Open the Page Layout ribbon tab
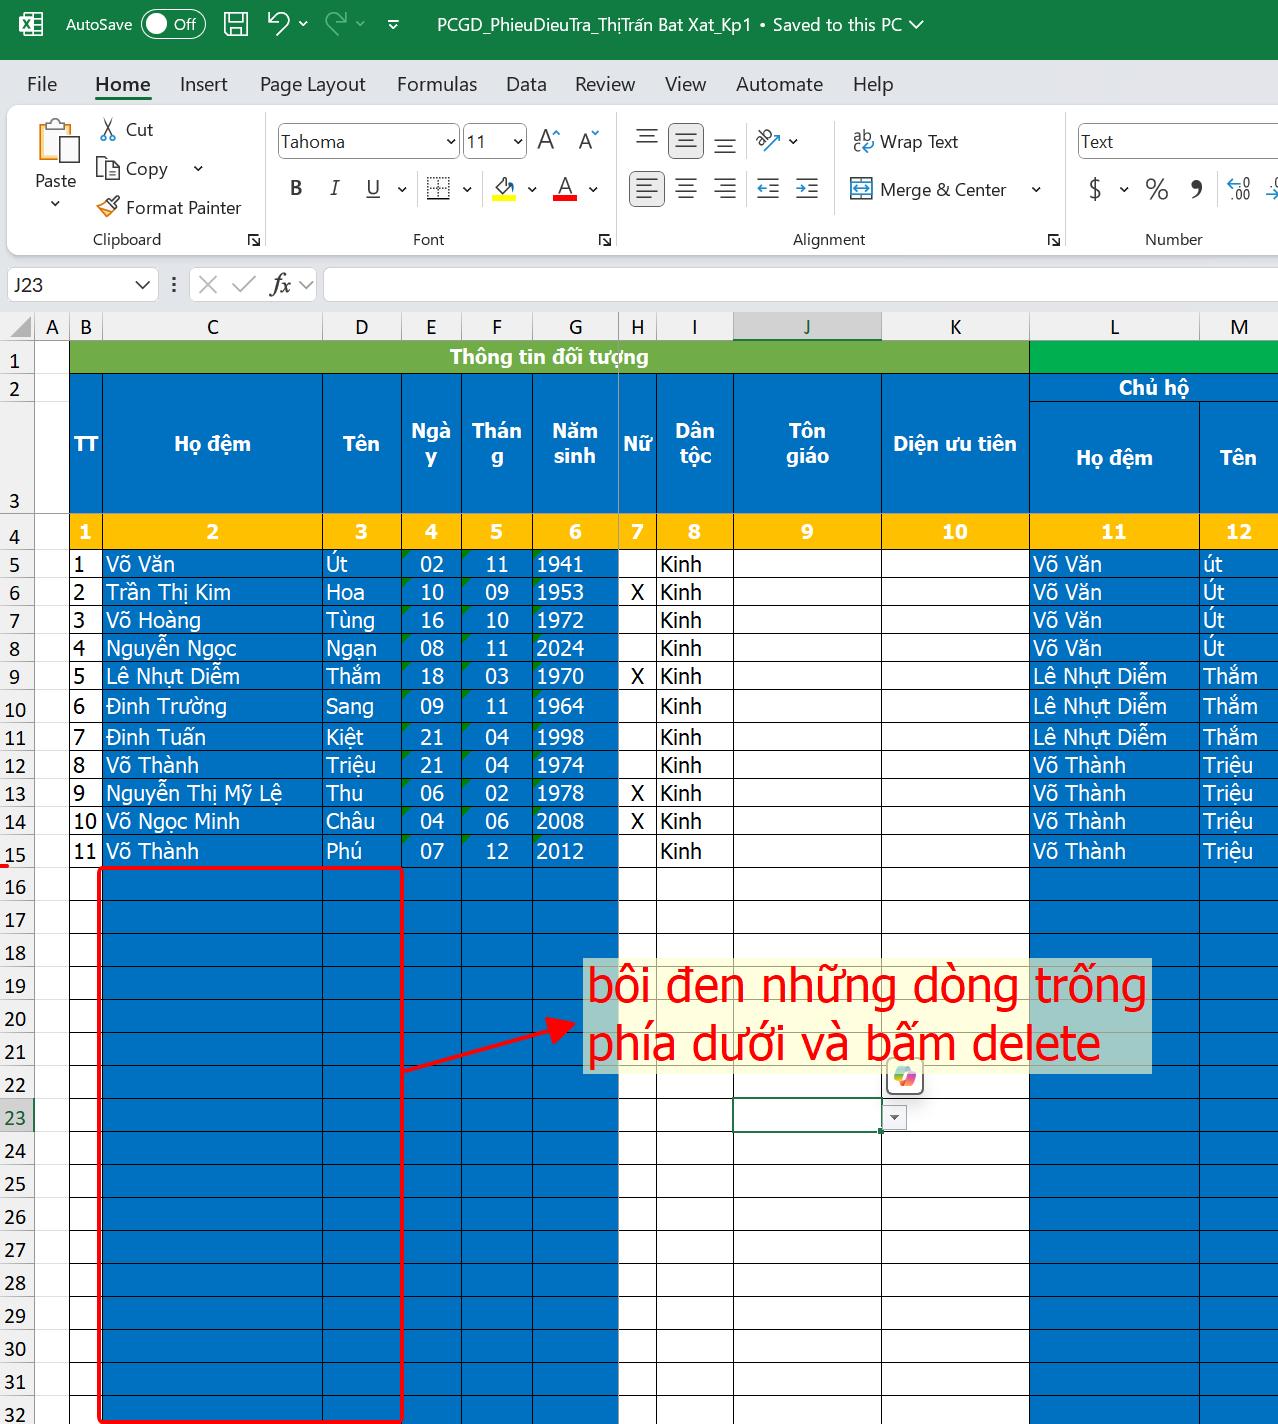The height and width of the screenshot is (1424, 1278). (x=312, y=84)
